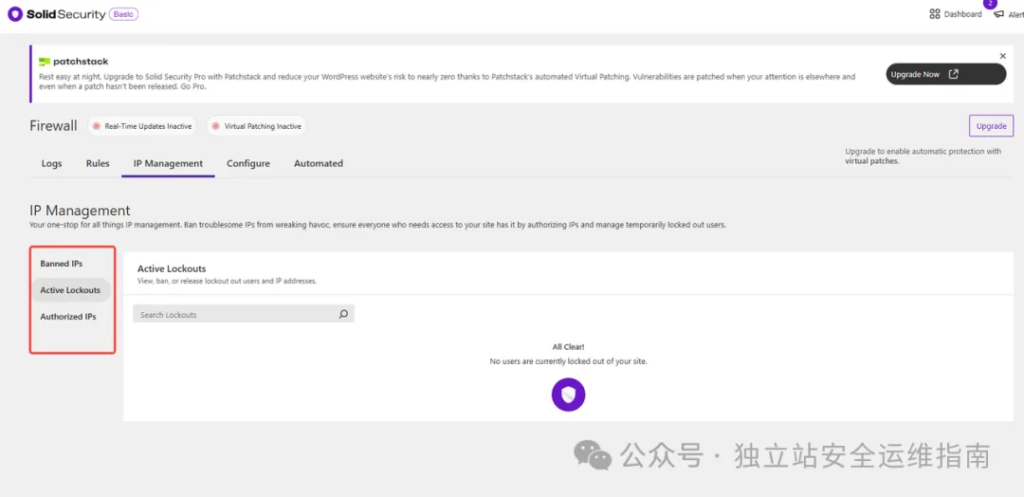The image size is (1024, 497).
Task: Click the Patchstack logo in the banner
Action: tap(73, 61)
